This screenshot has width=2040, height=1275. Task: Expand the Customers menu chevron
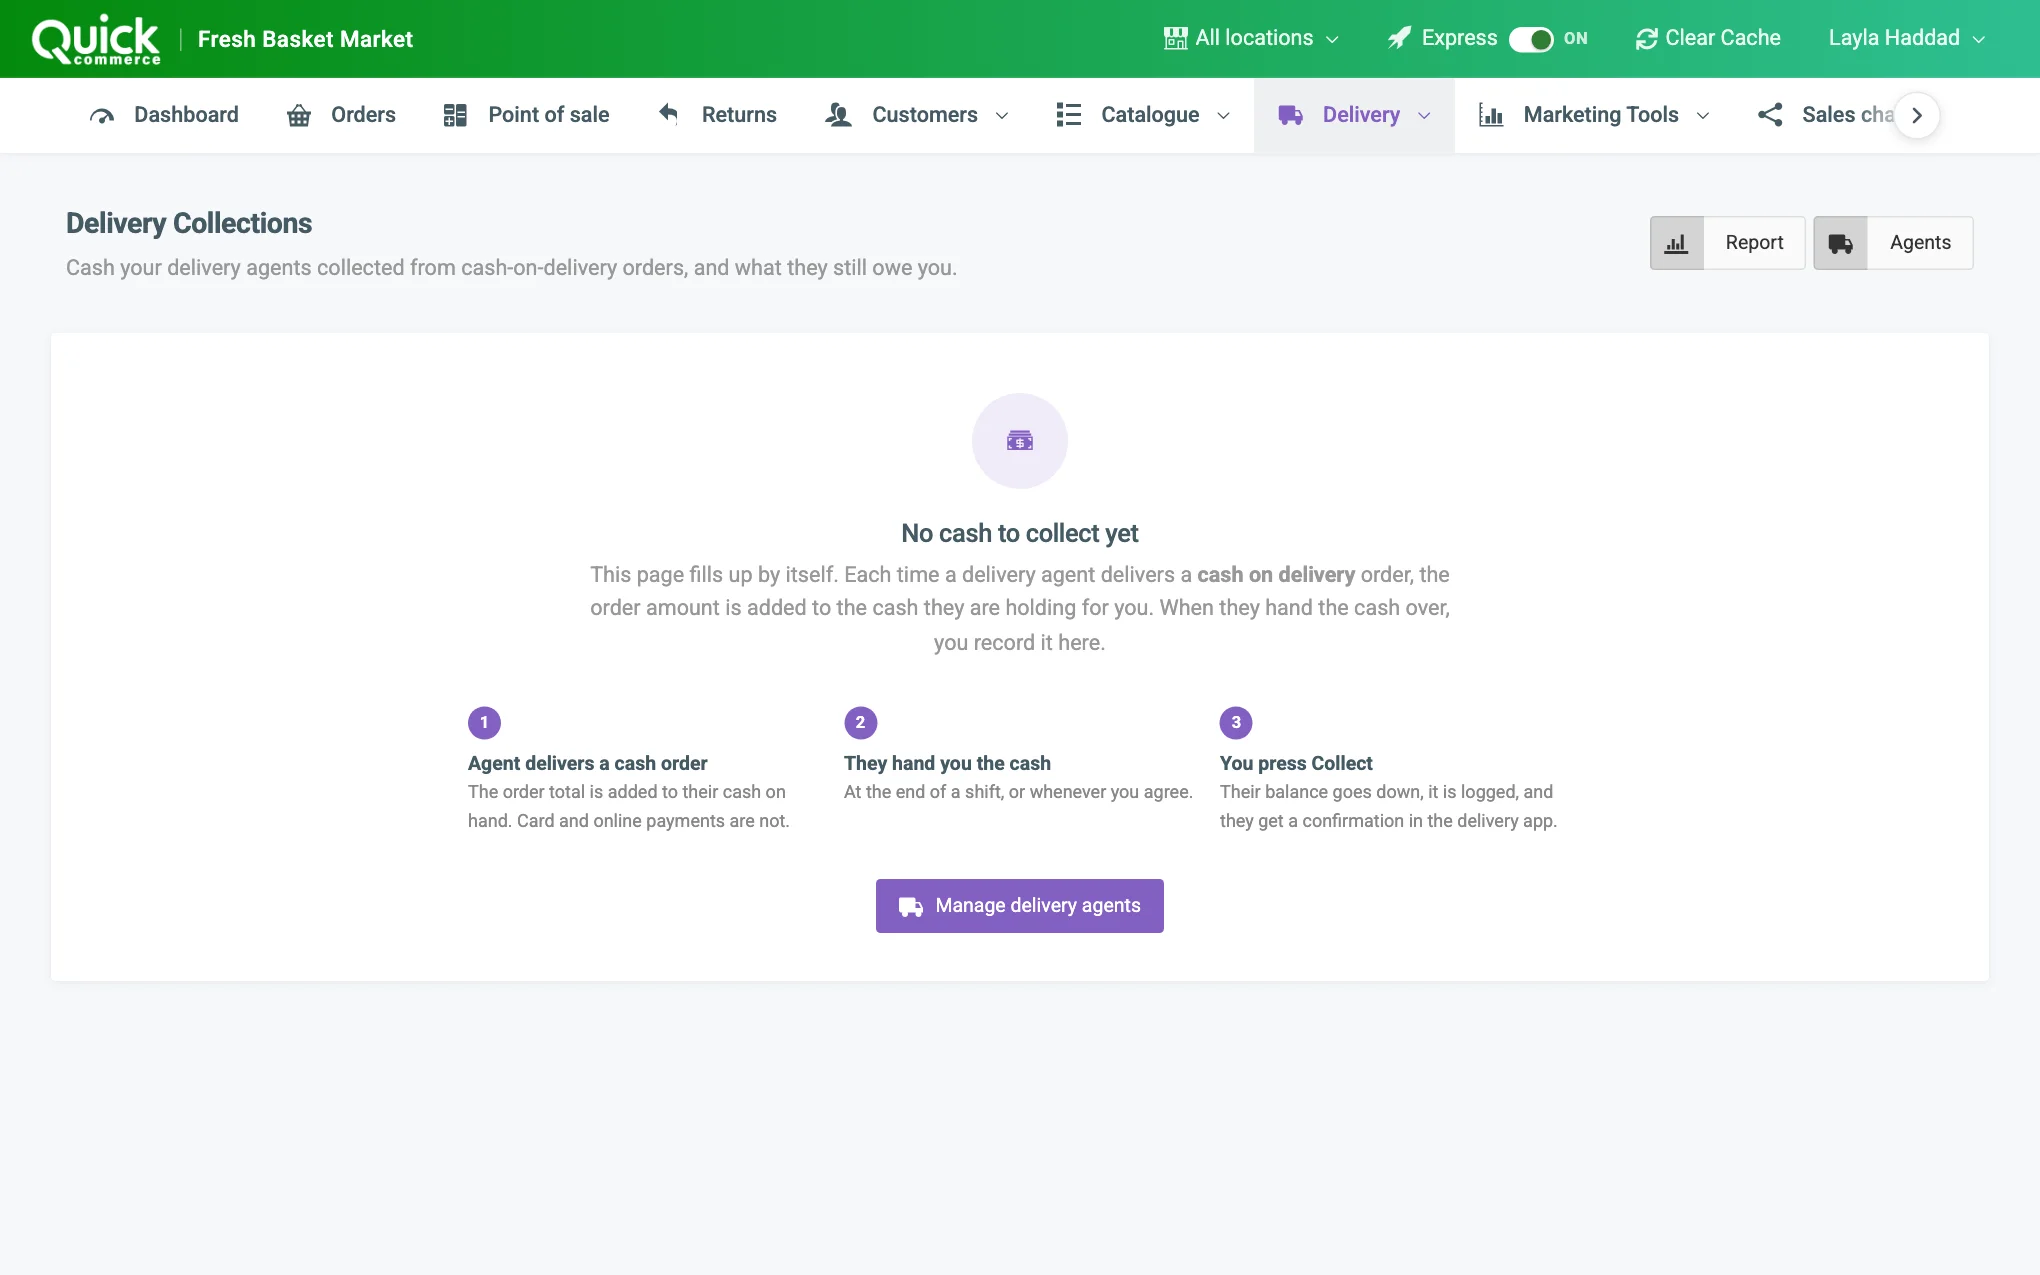point(1002,116)
